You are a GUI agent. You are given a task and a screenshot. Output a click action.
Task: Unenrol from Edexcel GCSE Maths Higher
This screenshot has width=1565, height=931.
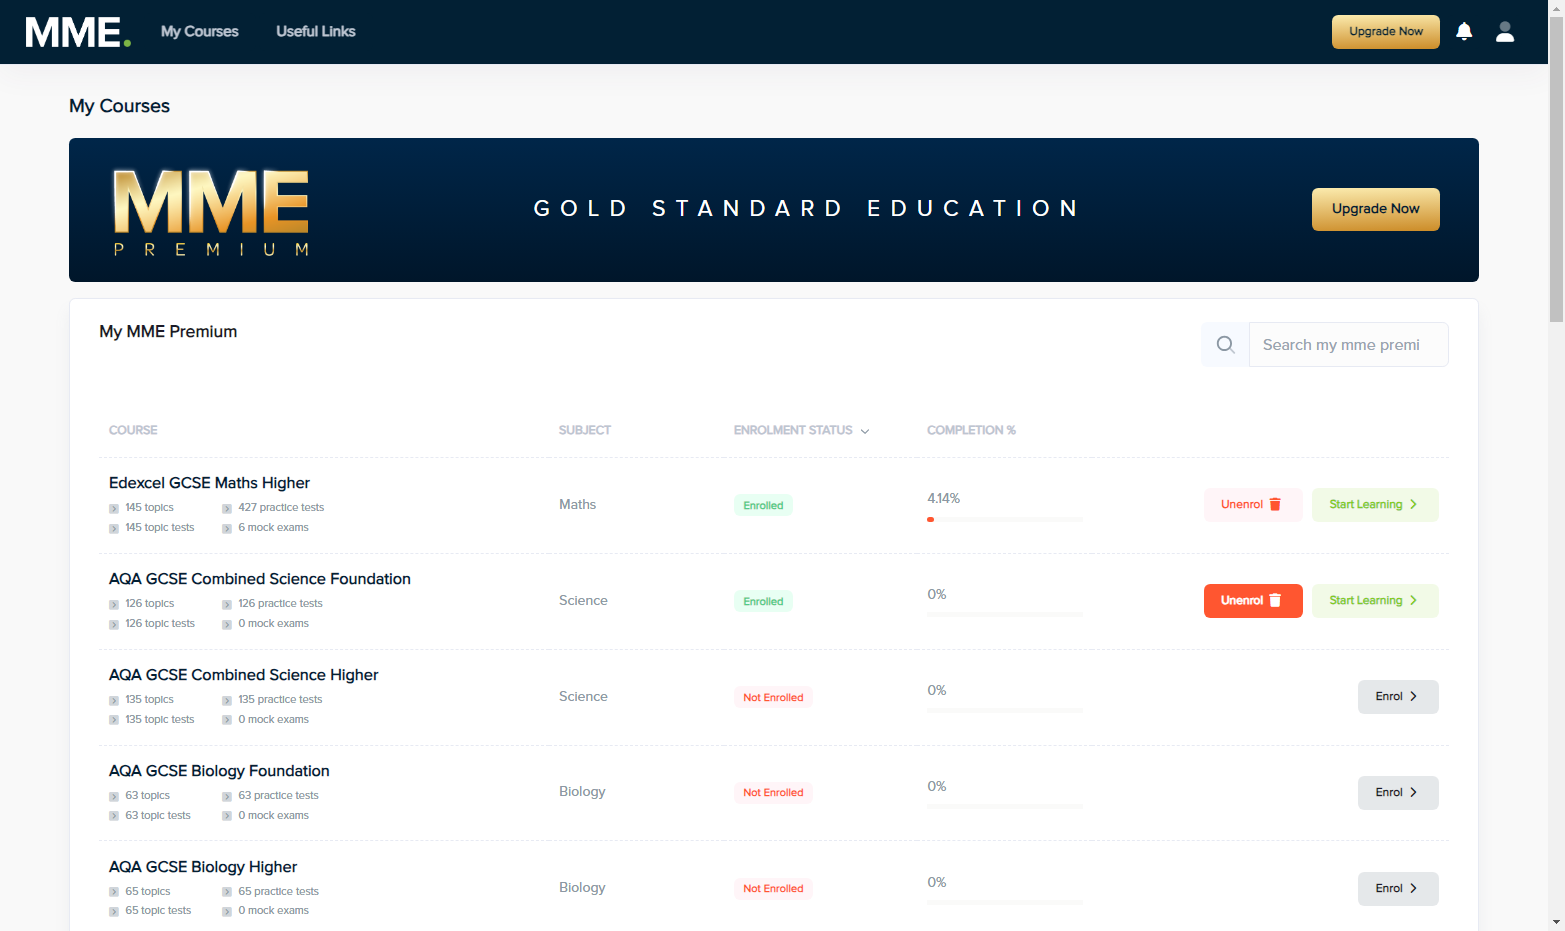(1253, 505)
